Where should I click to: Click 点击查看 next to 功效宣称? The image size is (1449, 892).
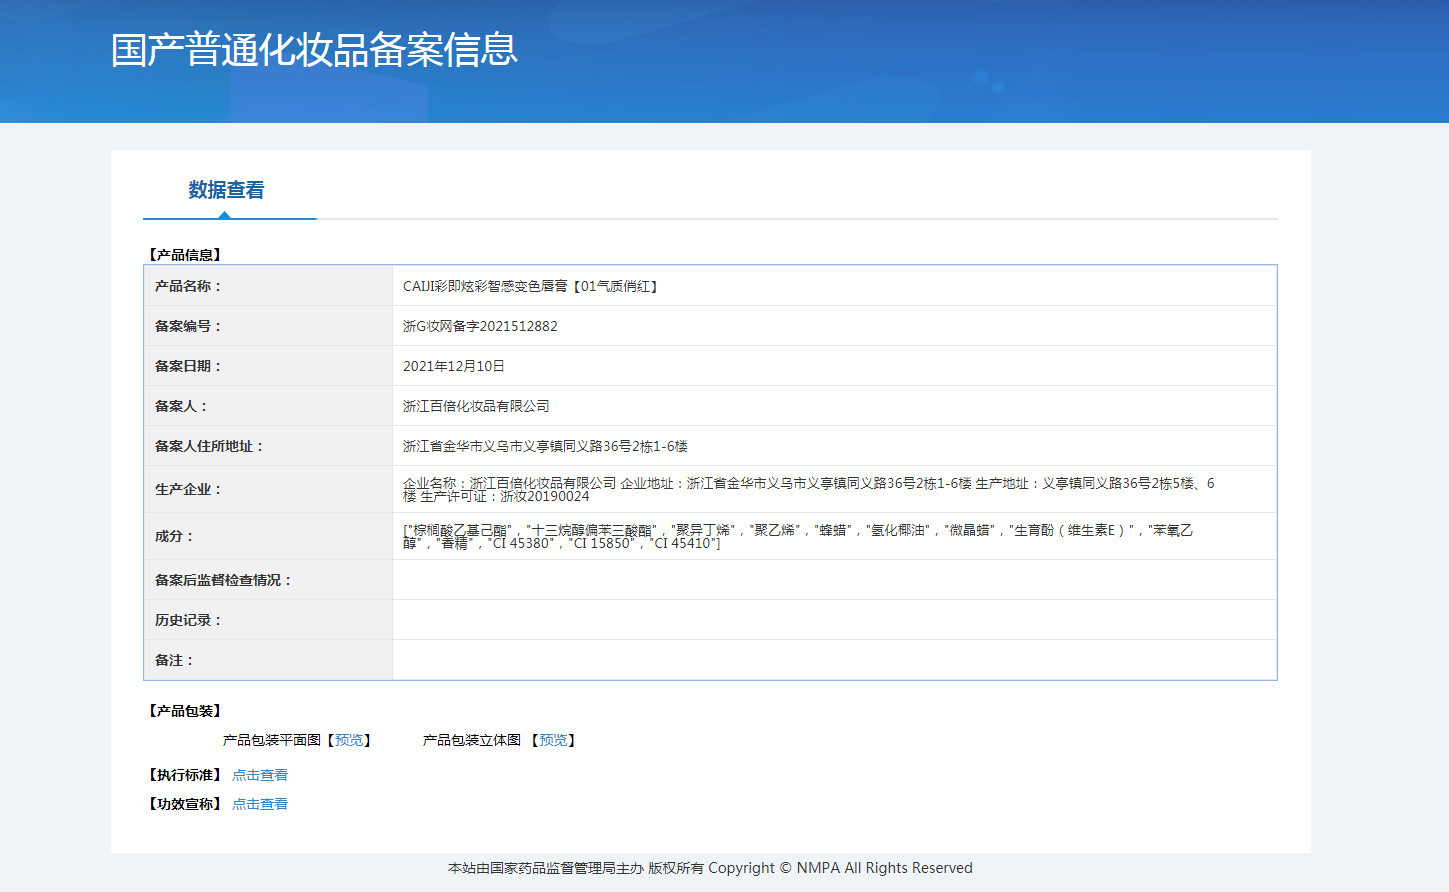(260, 804)
